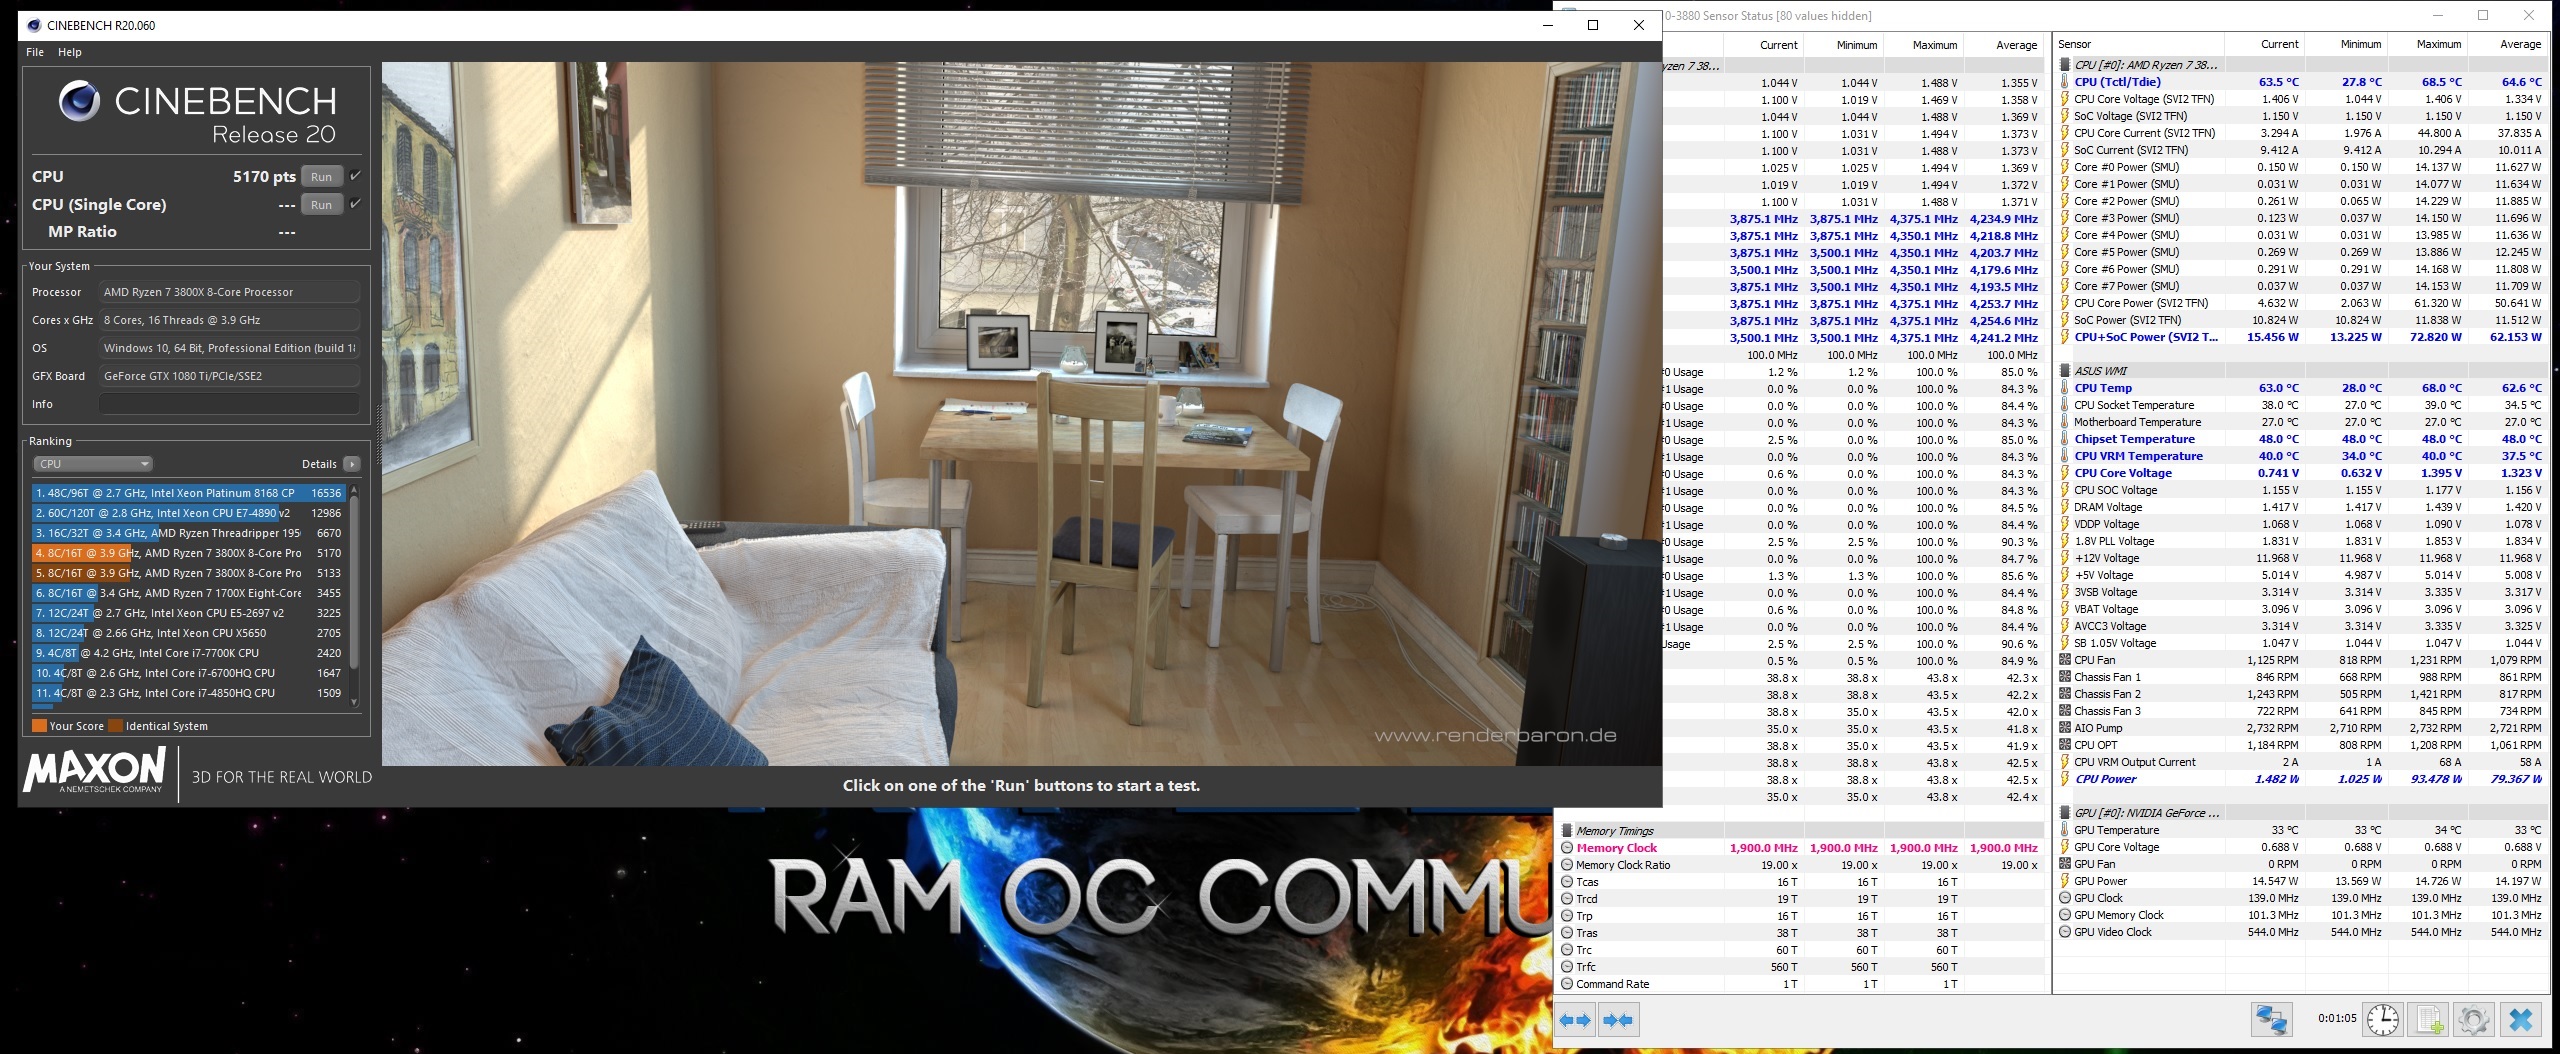Select the CPU+SoC Power (SVI2 TFN) row
2560x1054 pixels.
pos(2302,337)
